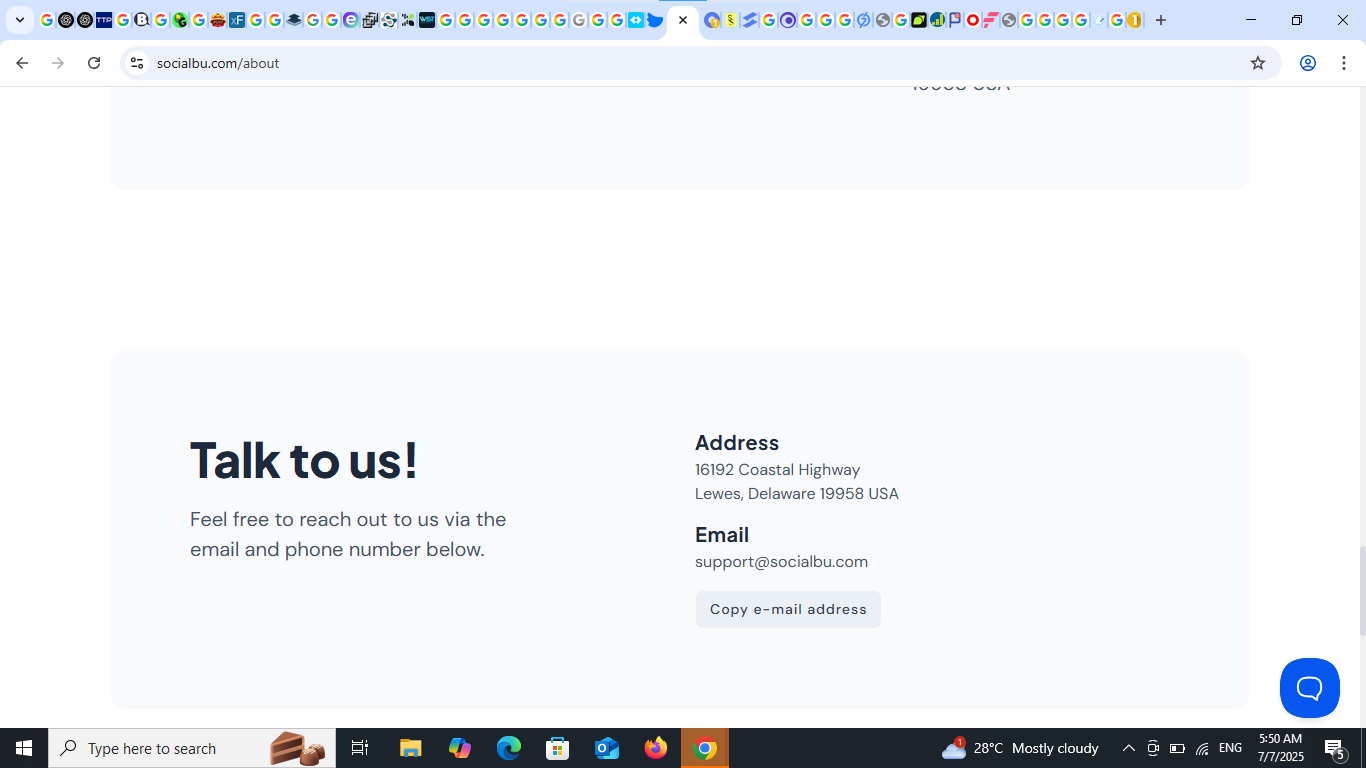Open Task View on the taskbar
Viewport: 1366px width, 768px height.
pos(360,748)
